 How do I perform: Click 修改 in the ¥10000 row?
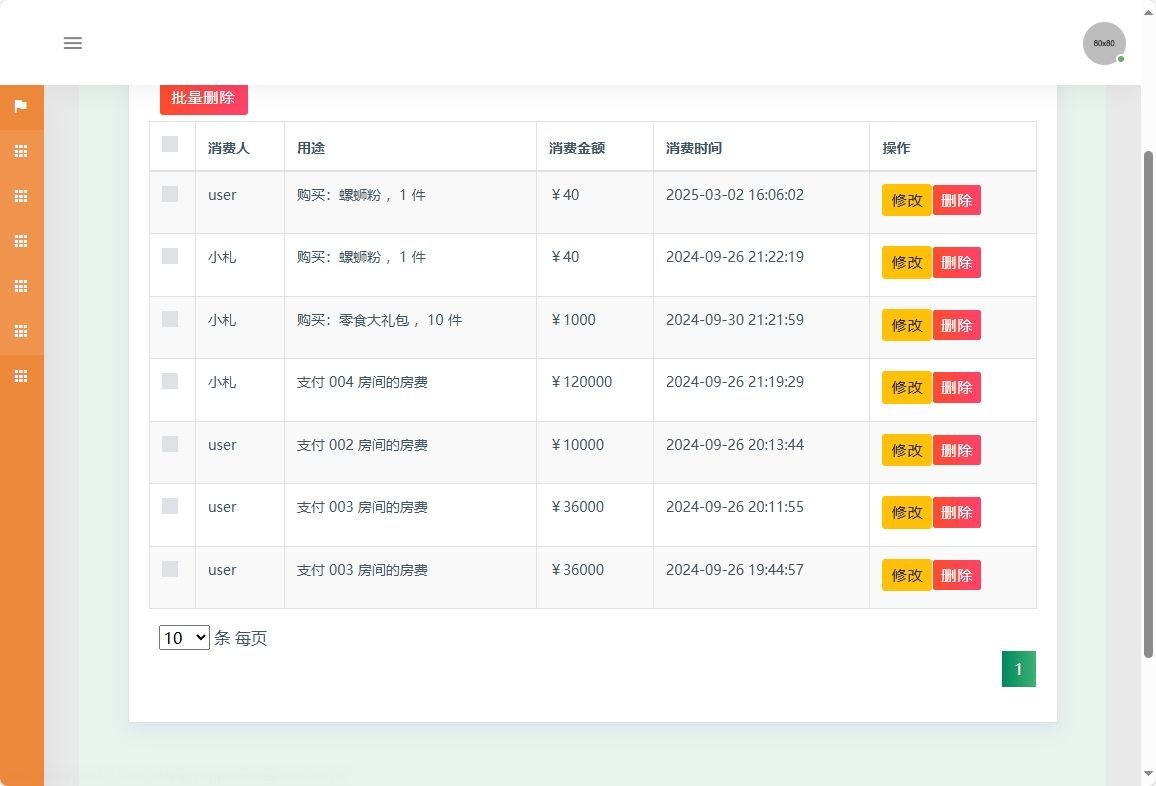[x=907, y=450]
